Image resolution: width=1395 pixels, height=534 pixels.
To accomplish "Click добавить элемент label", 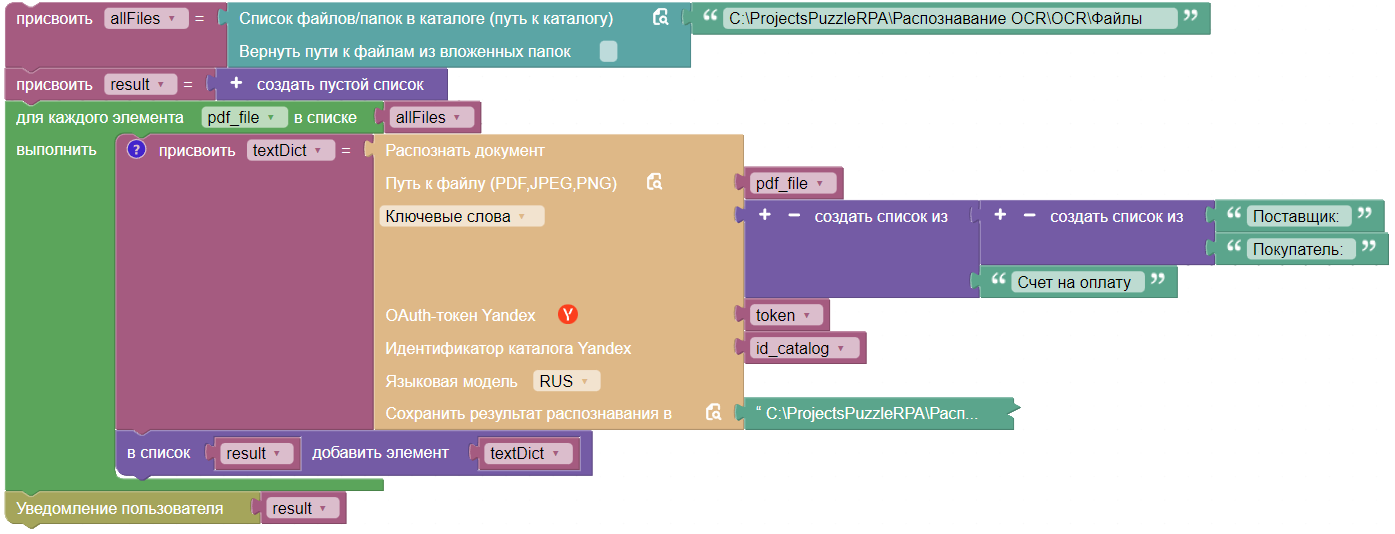I will [380, 453].
